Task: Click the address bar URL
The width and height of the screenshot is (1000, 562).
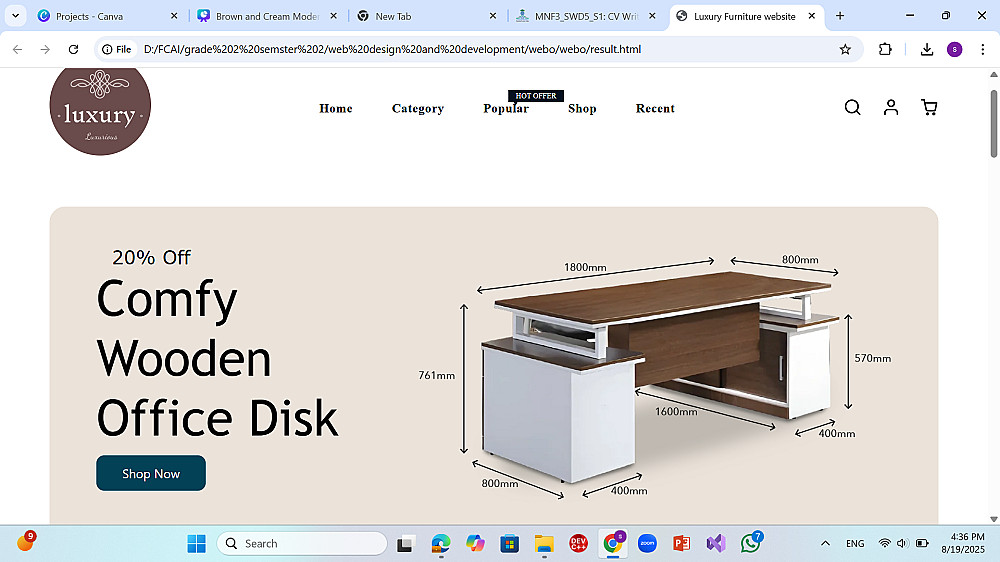Action: 392,49
